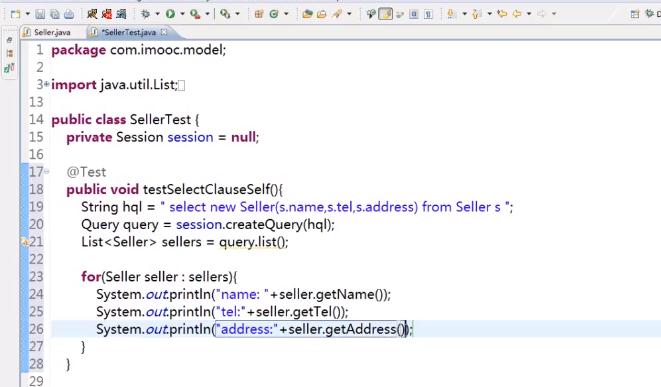
Task: Click 'seller.getAddress()' on line 26
Action: (x=347, y=329)
